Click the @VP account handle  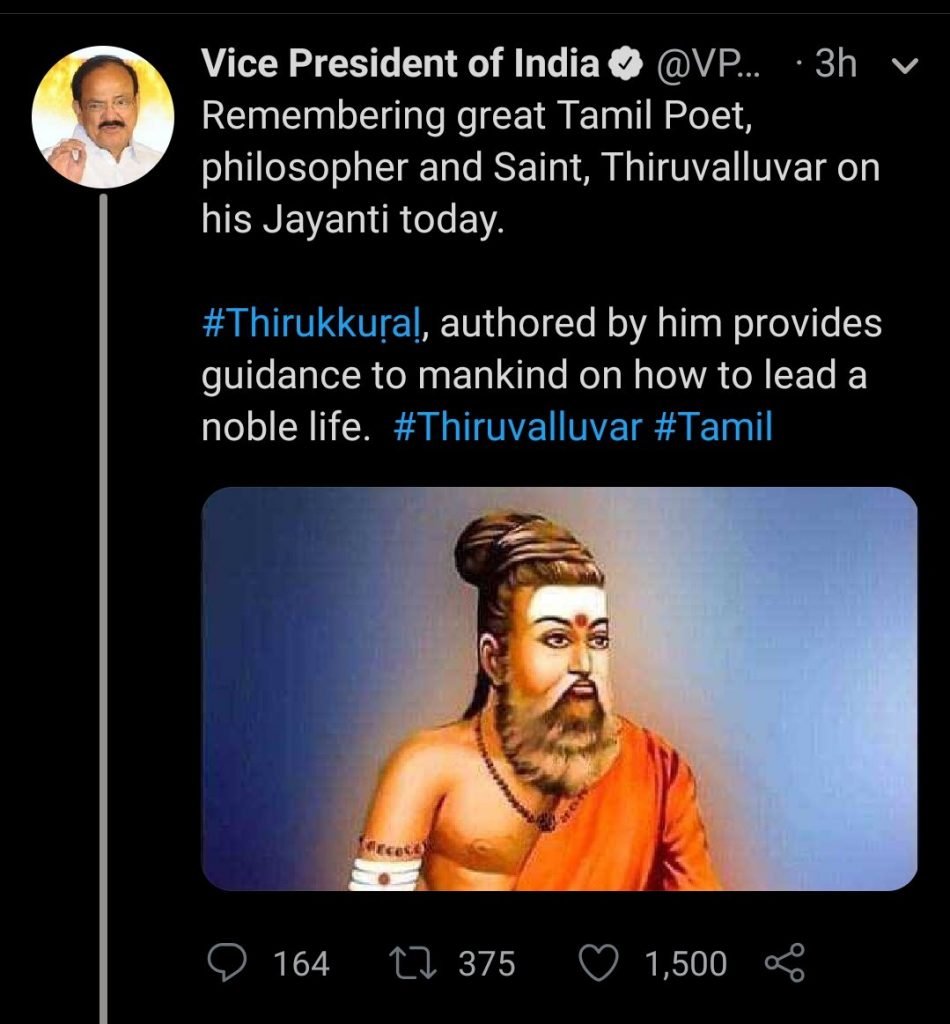(x=707, y=66)
